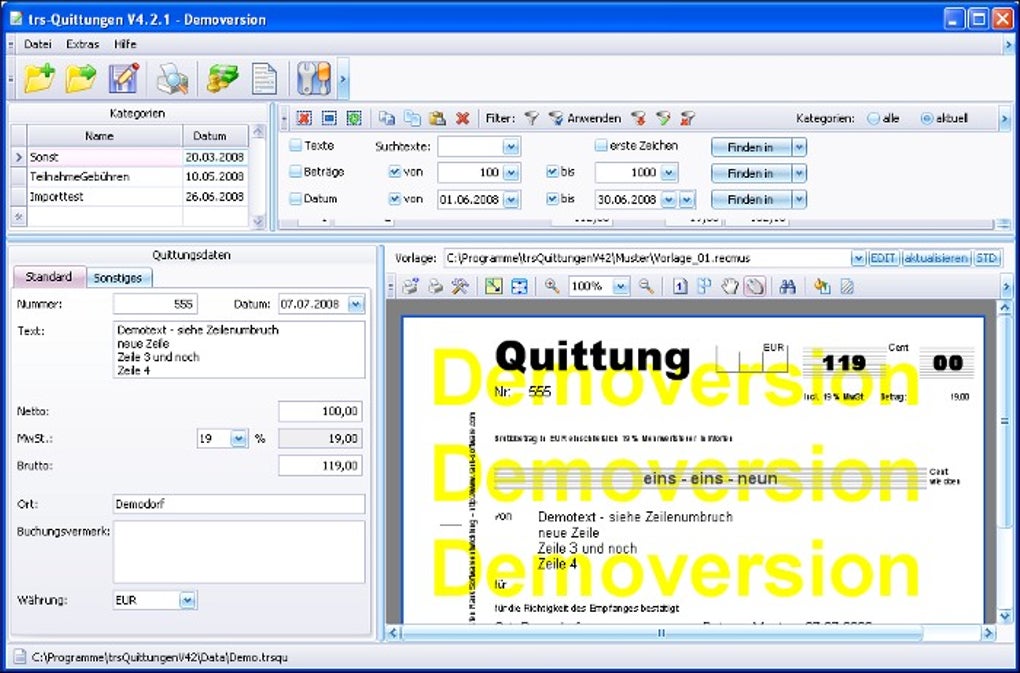Toggle the erste Zeichen checkbox
This screenshot has width=1020, height=673.
(601, 146)
